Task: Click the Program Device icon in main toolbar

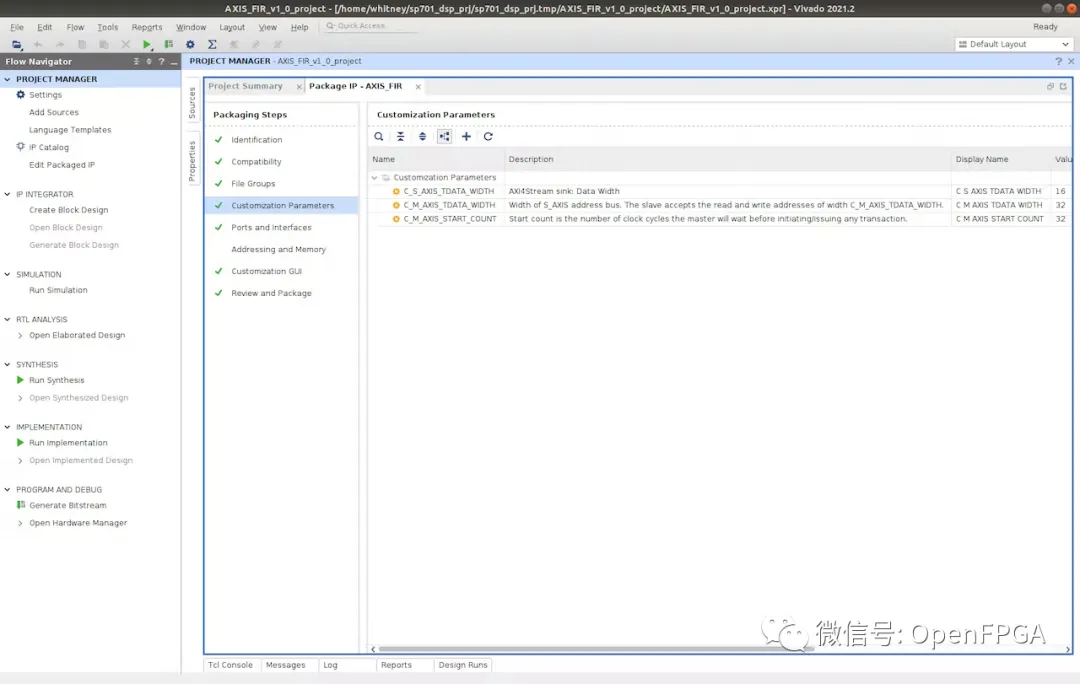Action: (168, 44)
